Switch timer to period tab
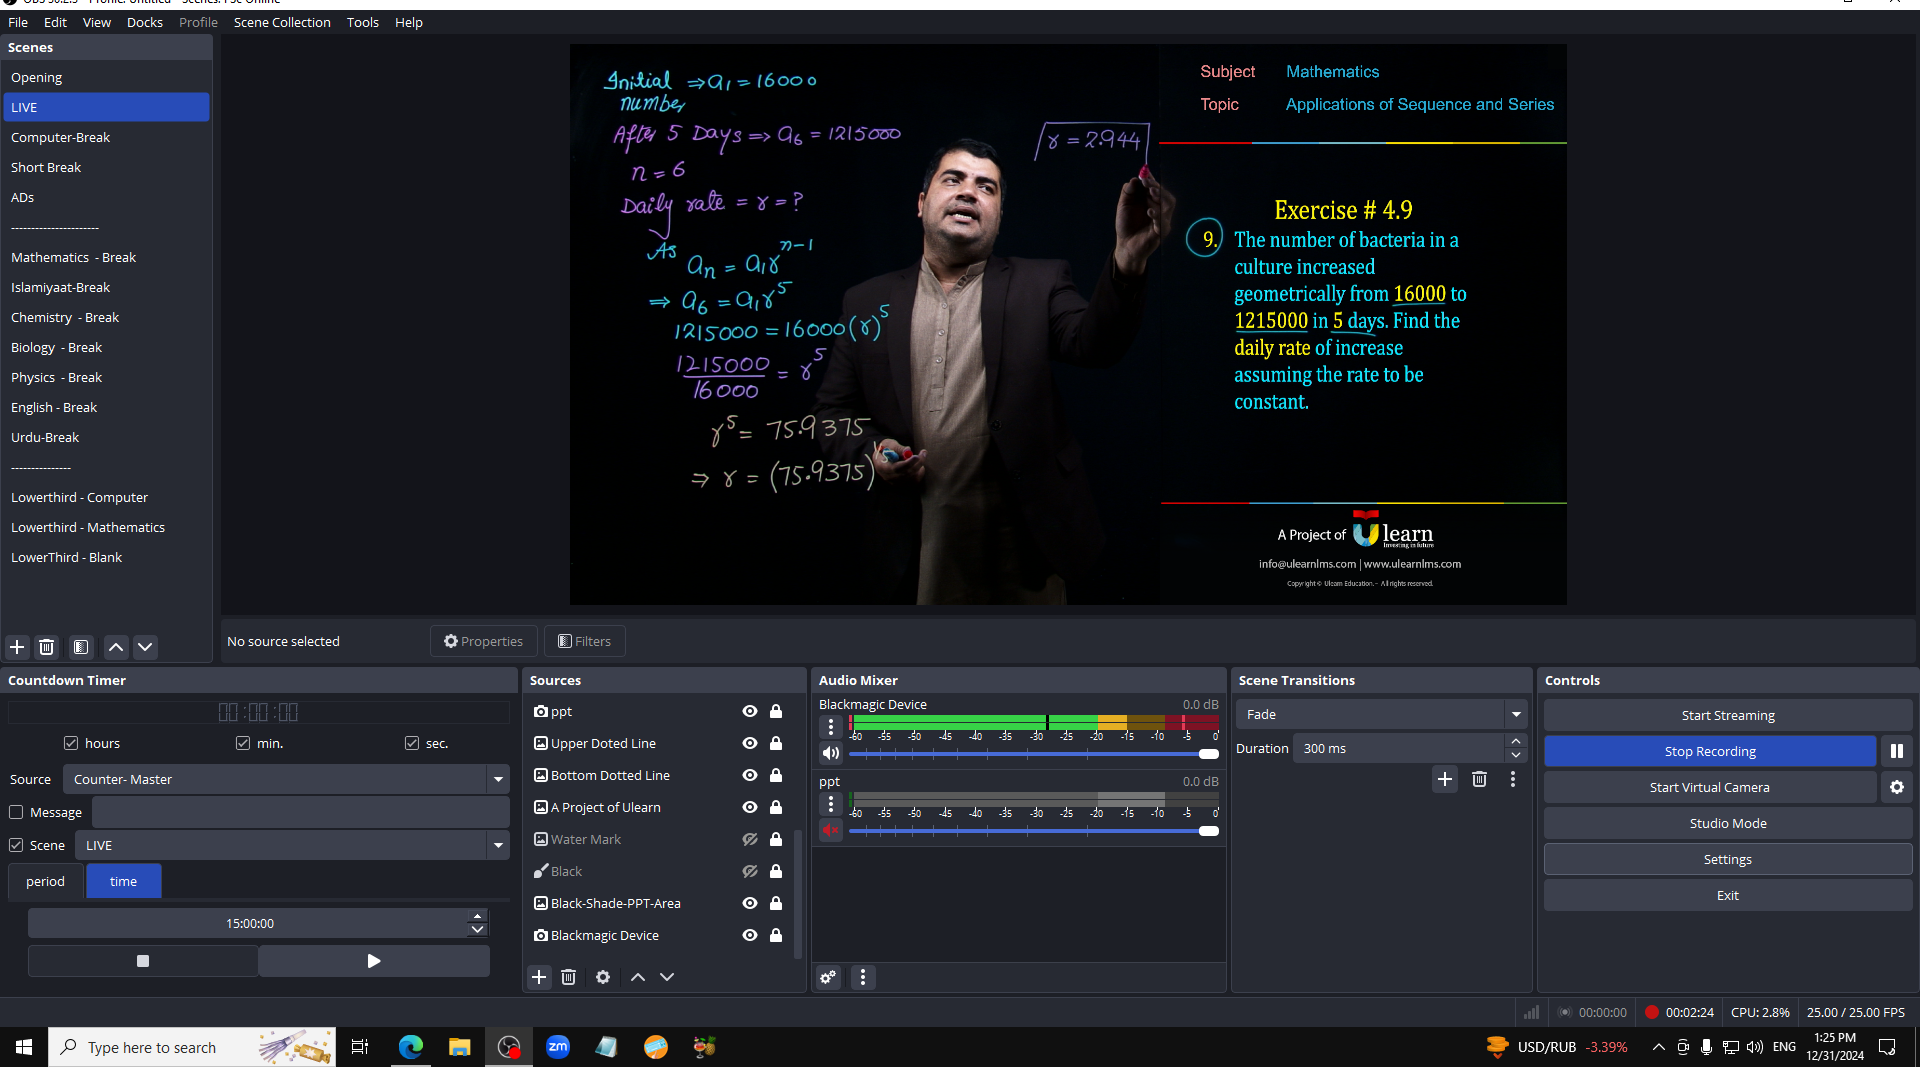The height and width of the screenshot is (1067, 1920). pyautogui.click(x=45, y=881)
